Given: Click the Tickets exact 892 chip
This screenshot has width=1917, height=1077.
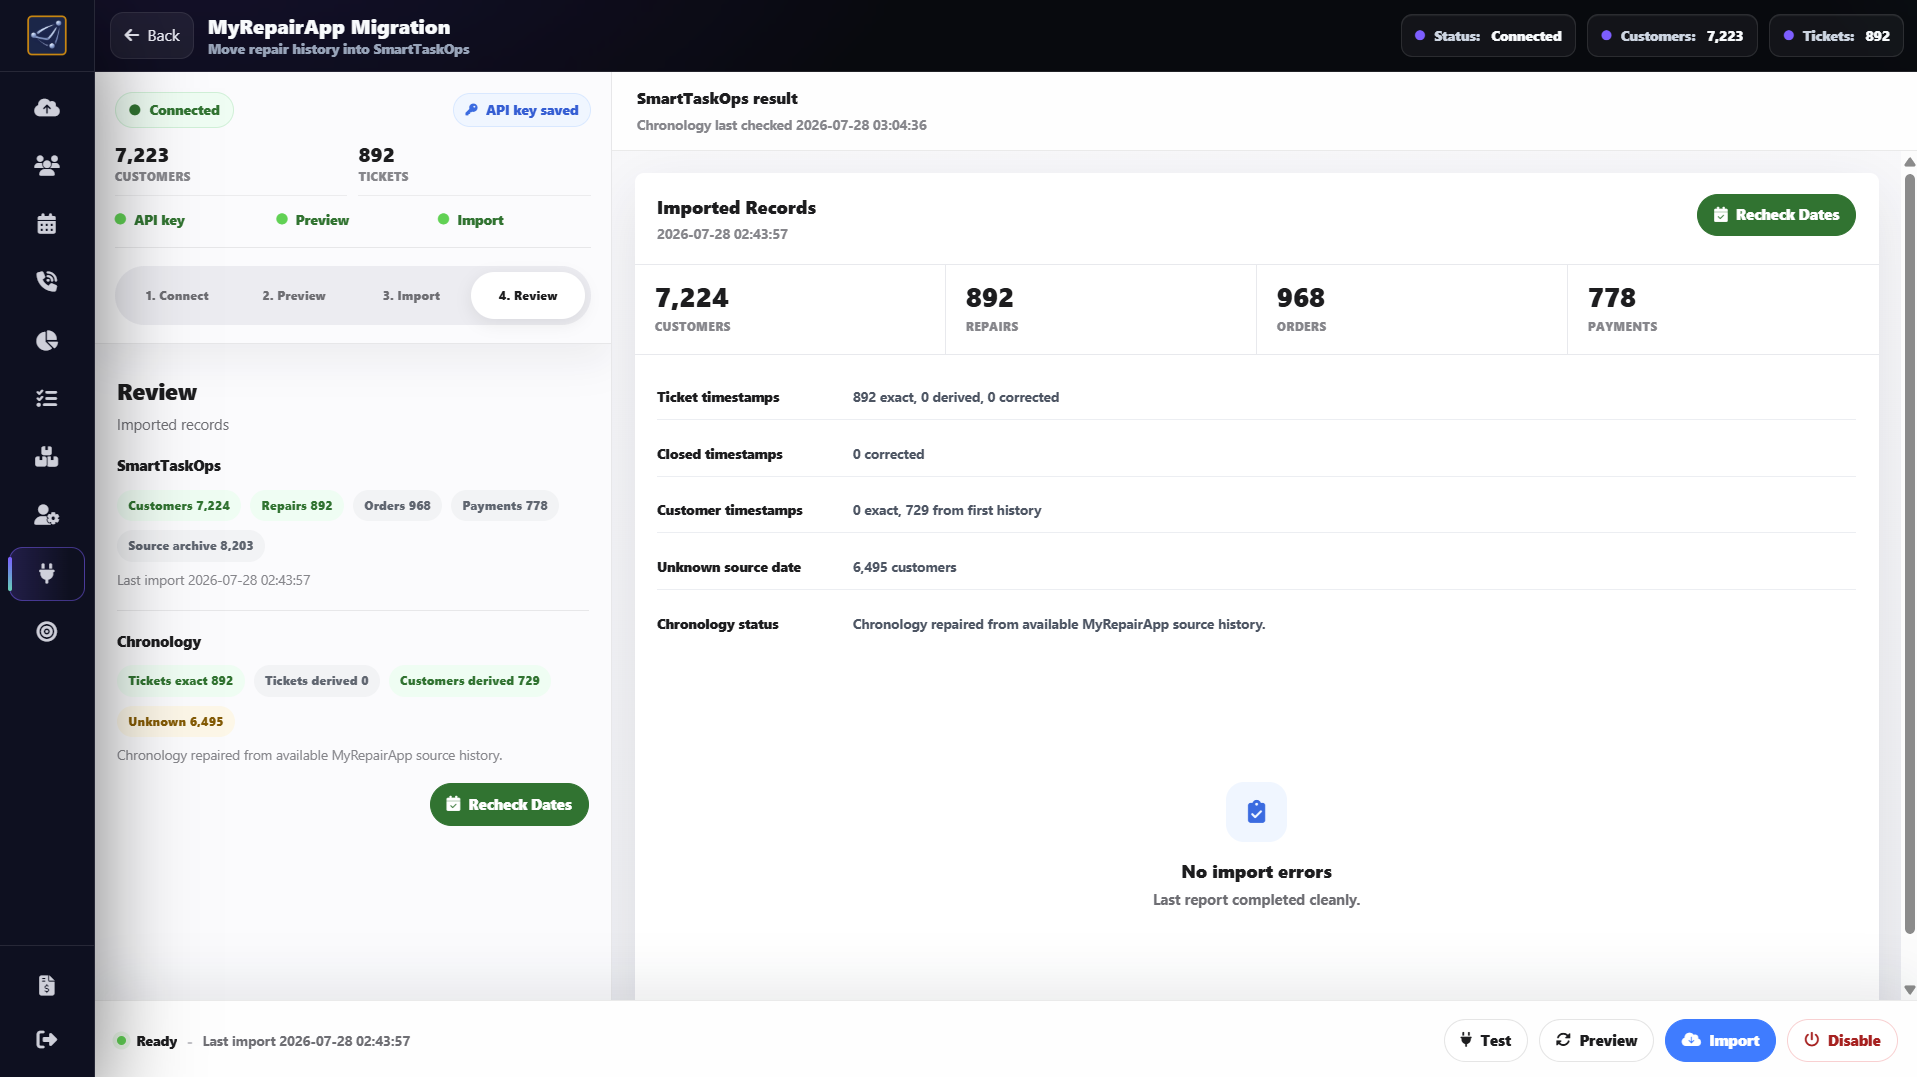Looking at the screenshot, I should [180, 681].
